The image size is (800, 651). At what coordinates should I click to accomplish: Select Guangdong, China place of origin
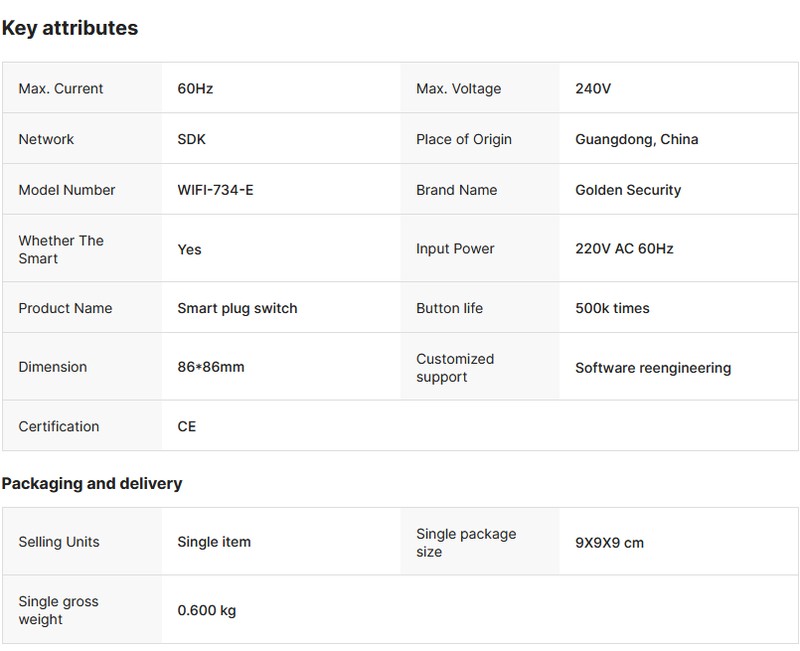(x=636, y=139)
